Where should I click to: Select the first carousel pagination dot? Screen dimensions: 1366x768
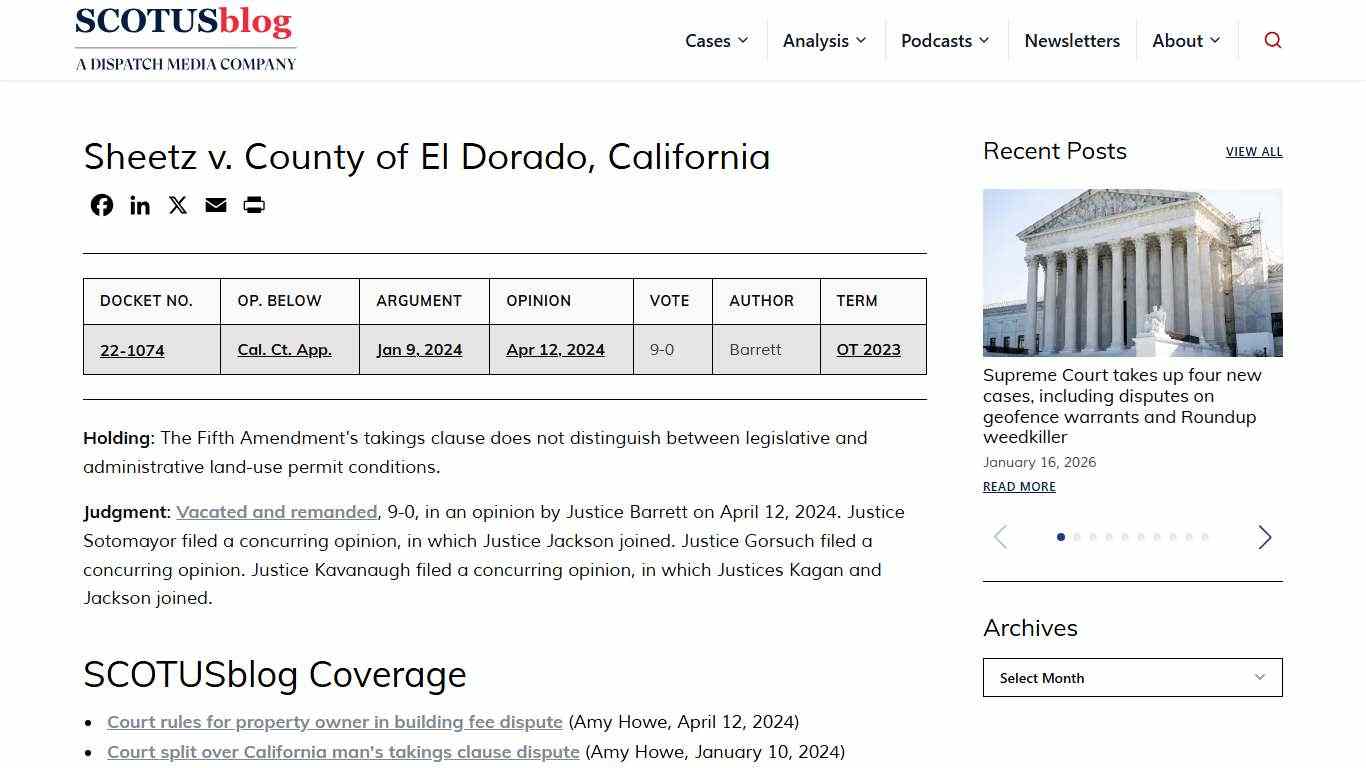(x=1061, y=537)
